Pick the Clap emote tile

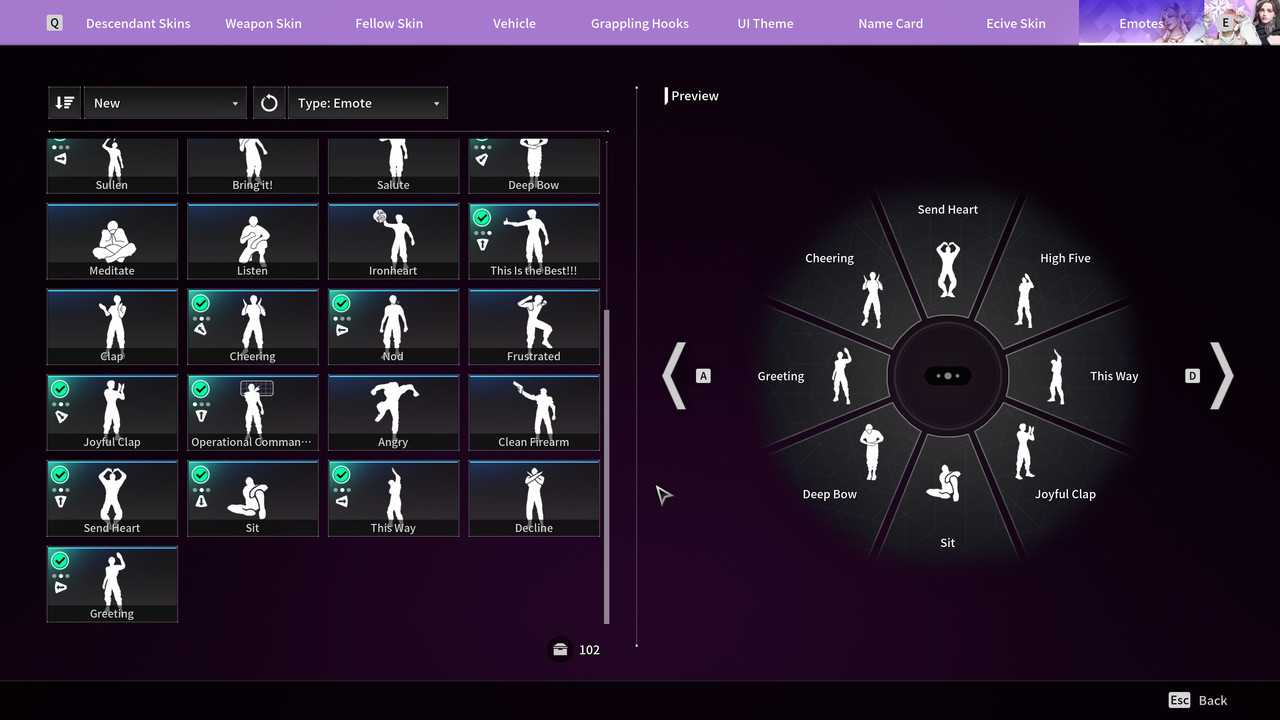[112, 327]
